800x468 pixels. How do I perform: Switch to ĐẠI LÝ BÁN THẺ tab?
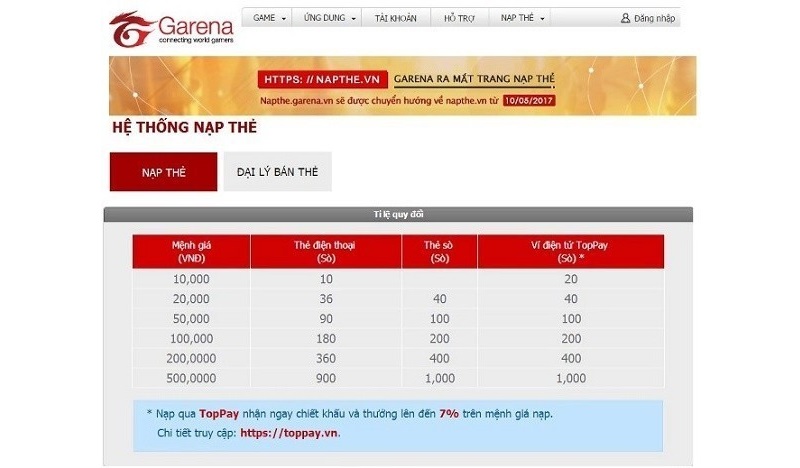pos(278,171)
